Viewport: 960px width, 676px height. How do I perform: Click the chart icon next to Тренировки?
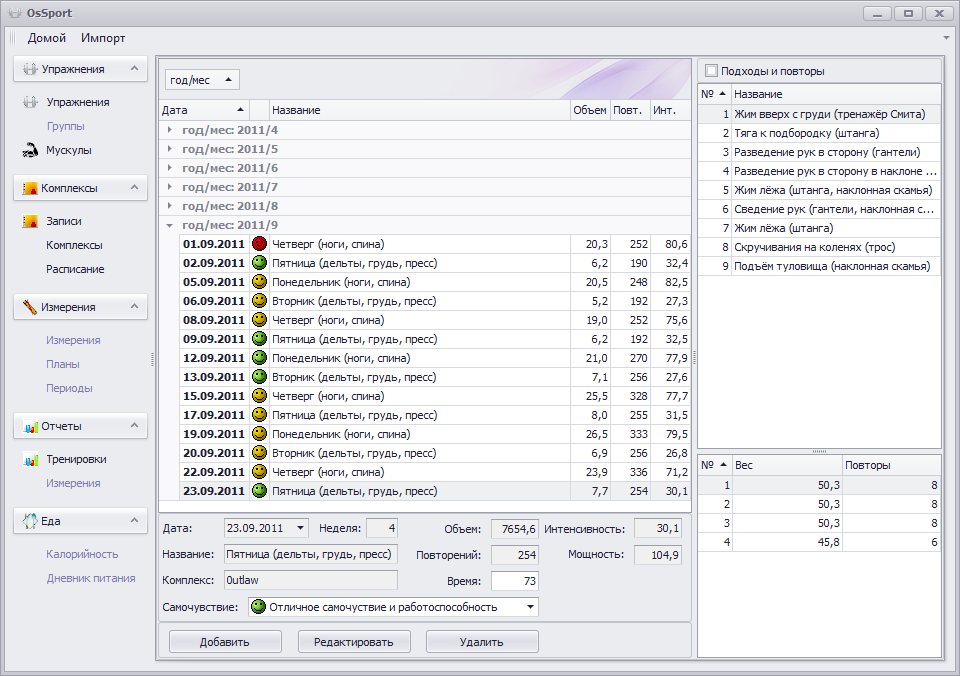(29, 459)
